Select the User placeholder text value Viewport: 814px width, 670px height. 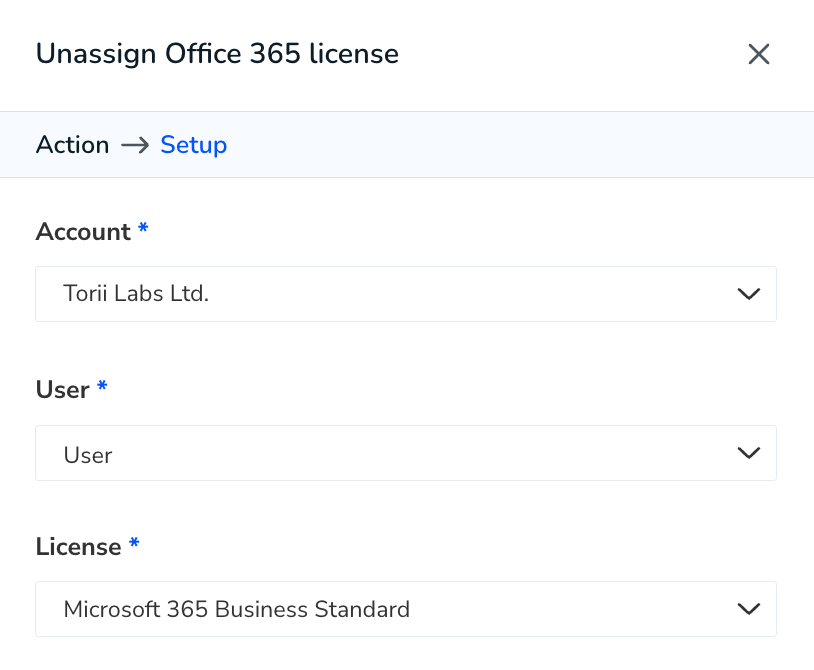(88, 455)
